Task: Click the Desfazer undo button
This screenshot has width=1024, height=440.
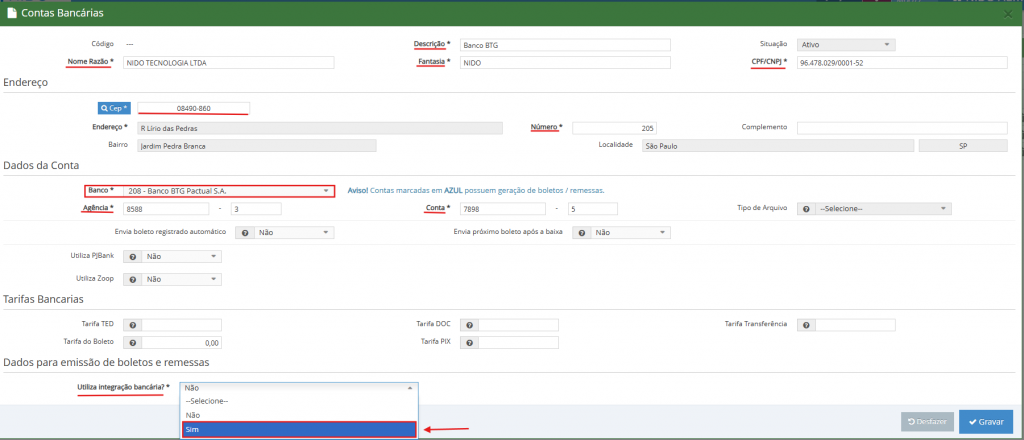Action: [x=927, y=422]
